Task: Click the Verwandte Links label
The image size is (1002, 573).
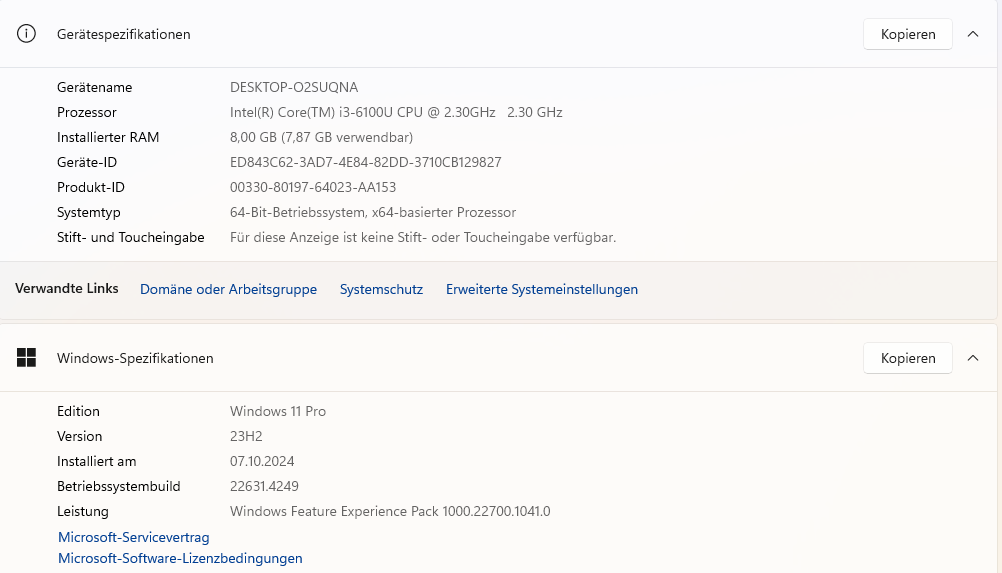Action: pos(66,288)
